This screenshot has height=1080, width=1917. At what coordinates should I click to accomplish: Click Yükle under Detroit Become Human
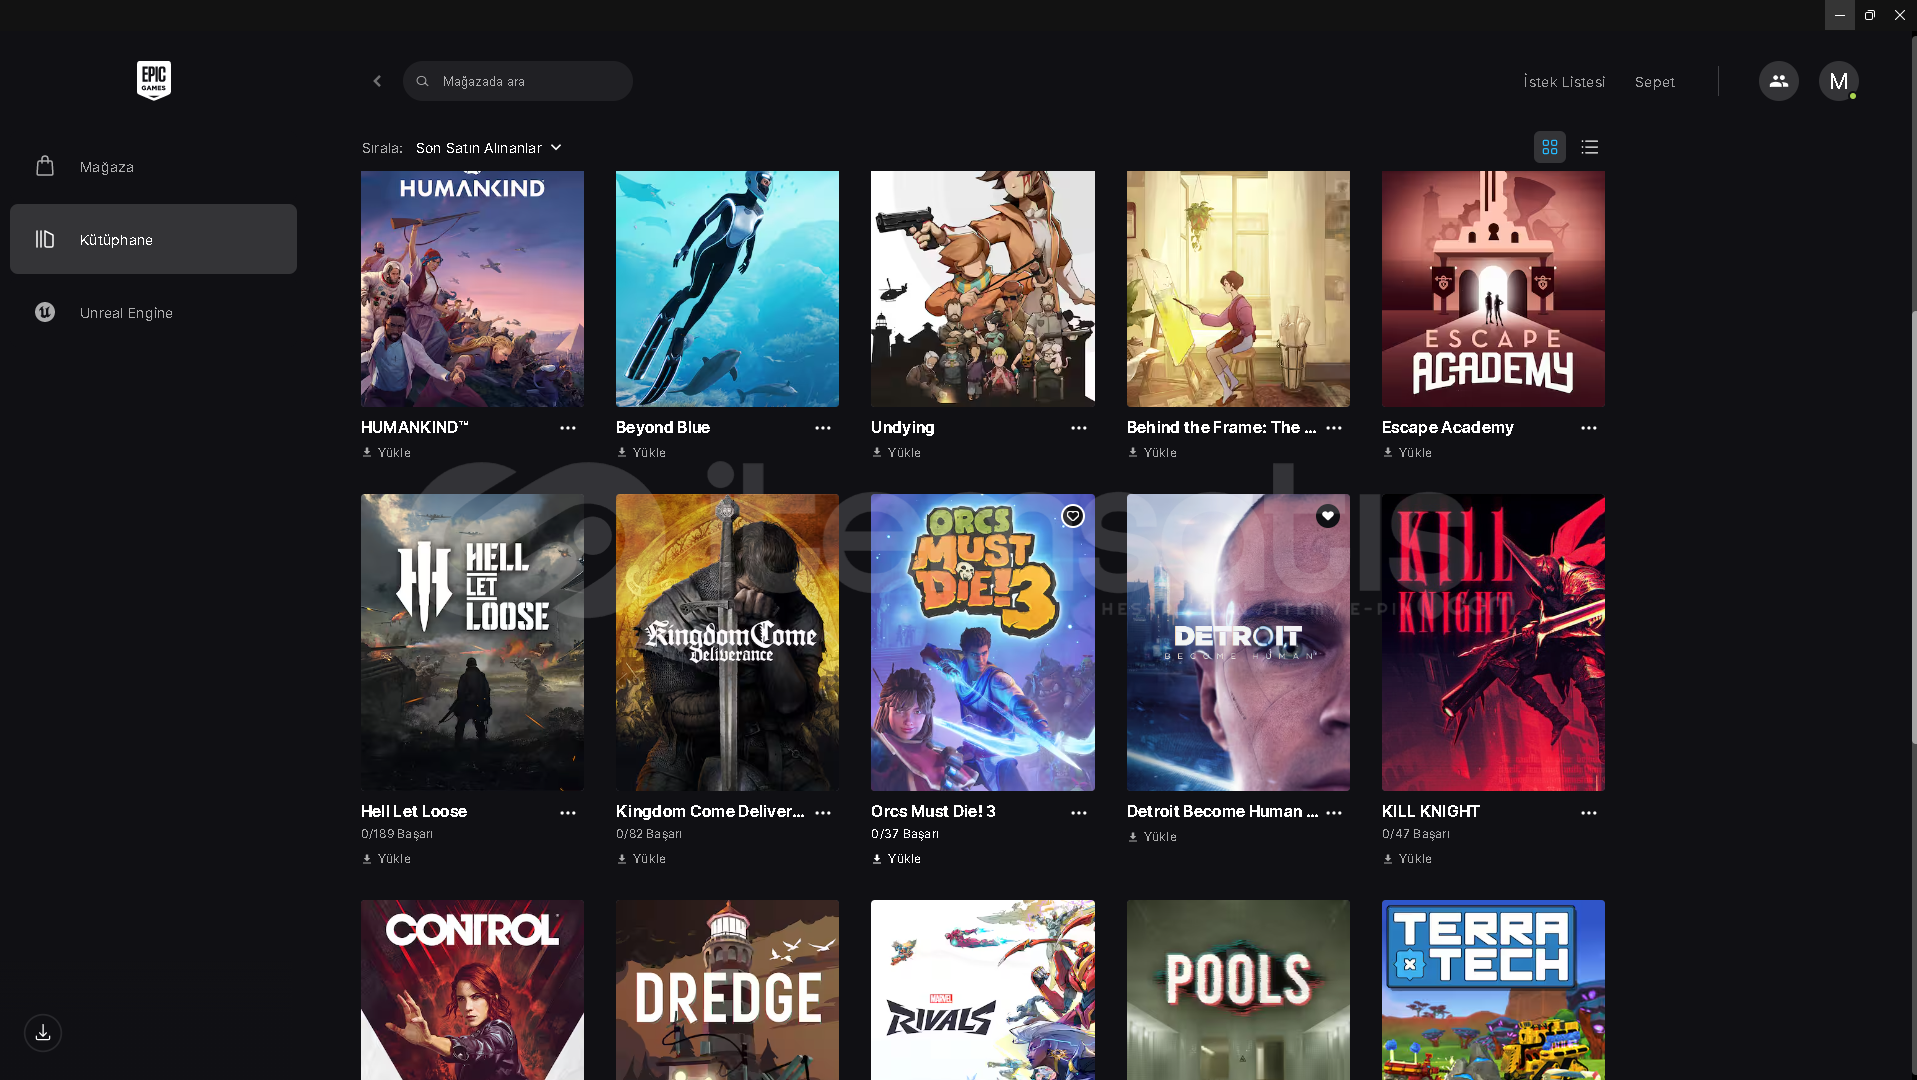pos(1152,837)
